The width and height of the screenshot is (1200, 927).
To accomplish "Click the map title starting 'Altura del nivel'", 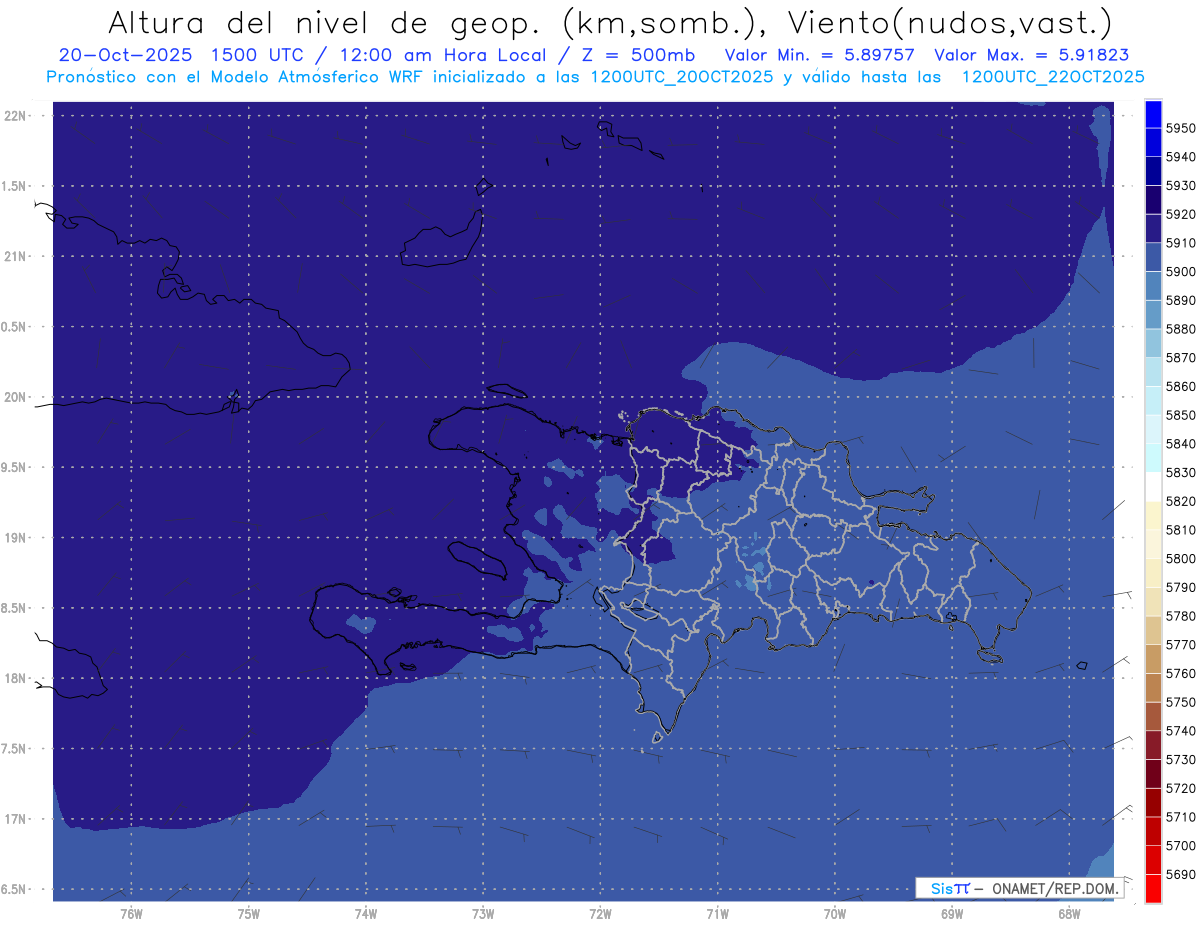I will pos(609,22).
